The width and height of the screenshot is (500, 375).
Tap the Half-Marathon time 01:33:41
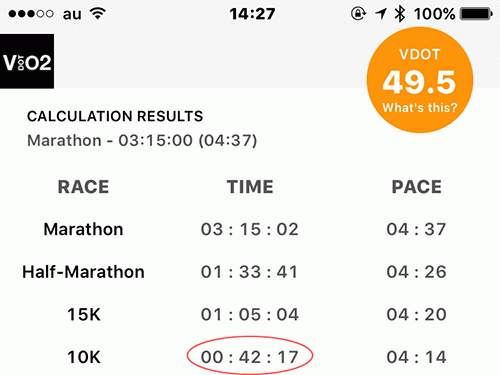tap(250, 272)
